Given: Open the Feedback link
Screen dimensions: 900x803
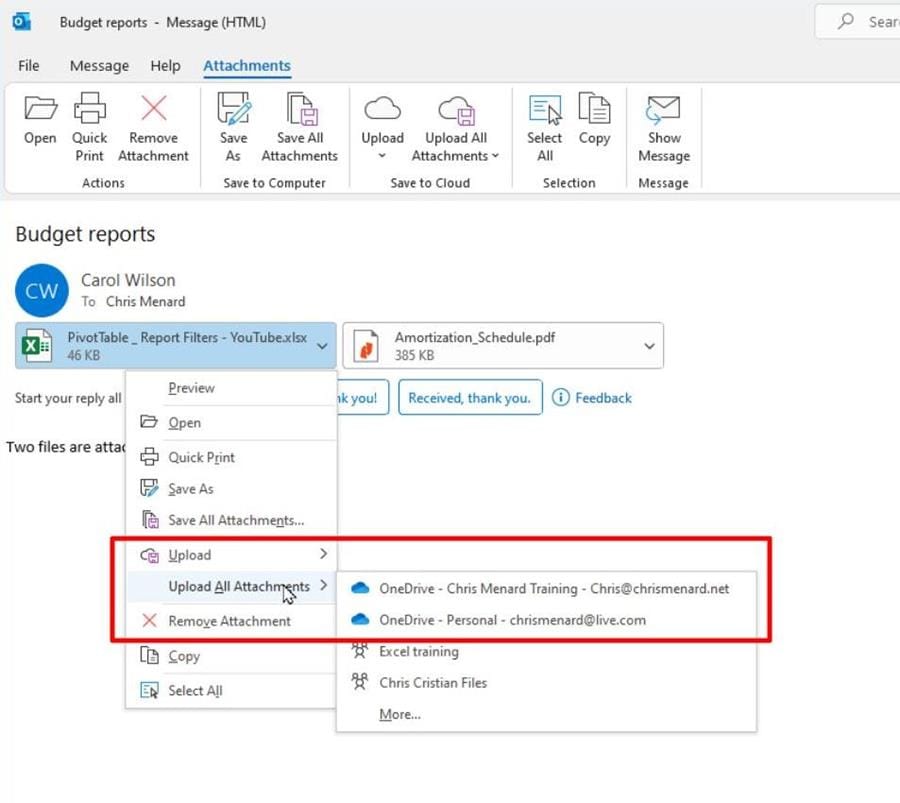Looking at the screenshot, I should (x=592, y=397).
